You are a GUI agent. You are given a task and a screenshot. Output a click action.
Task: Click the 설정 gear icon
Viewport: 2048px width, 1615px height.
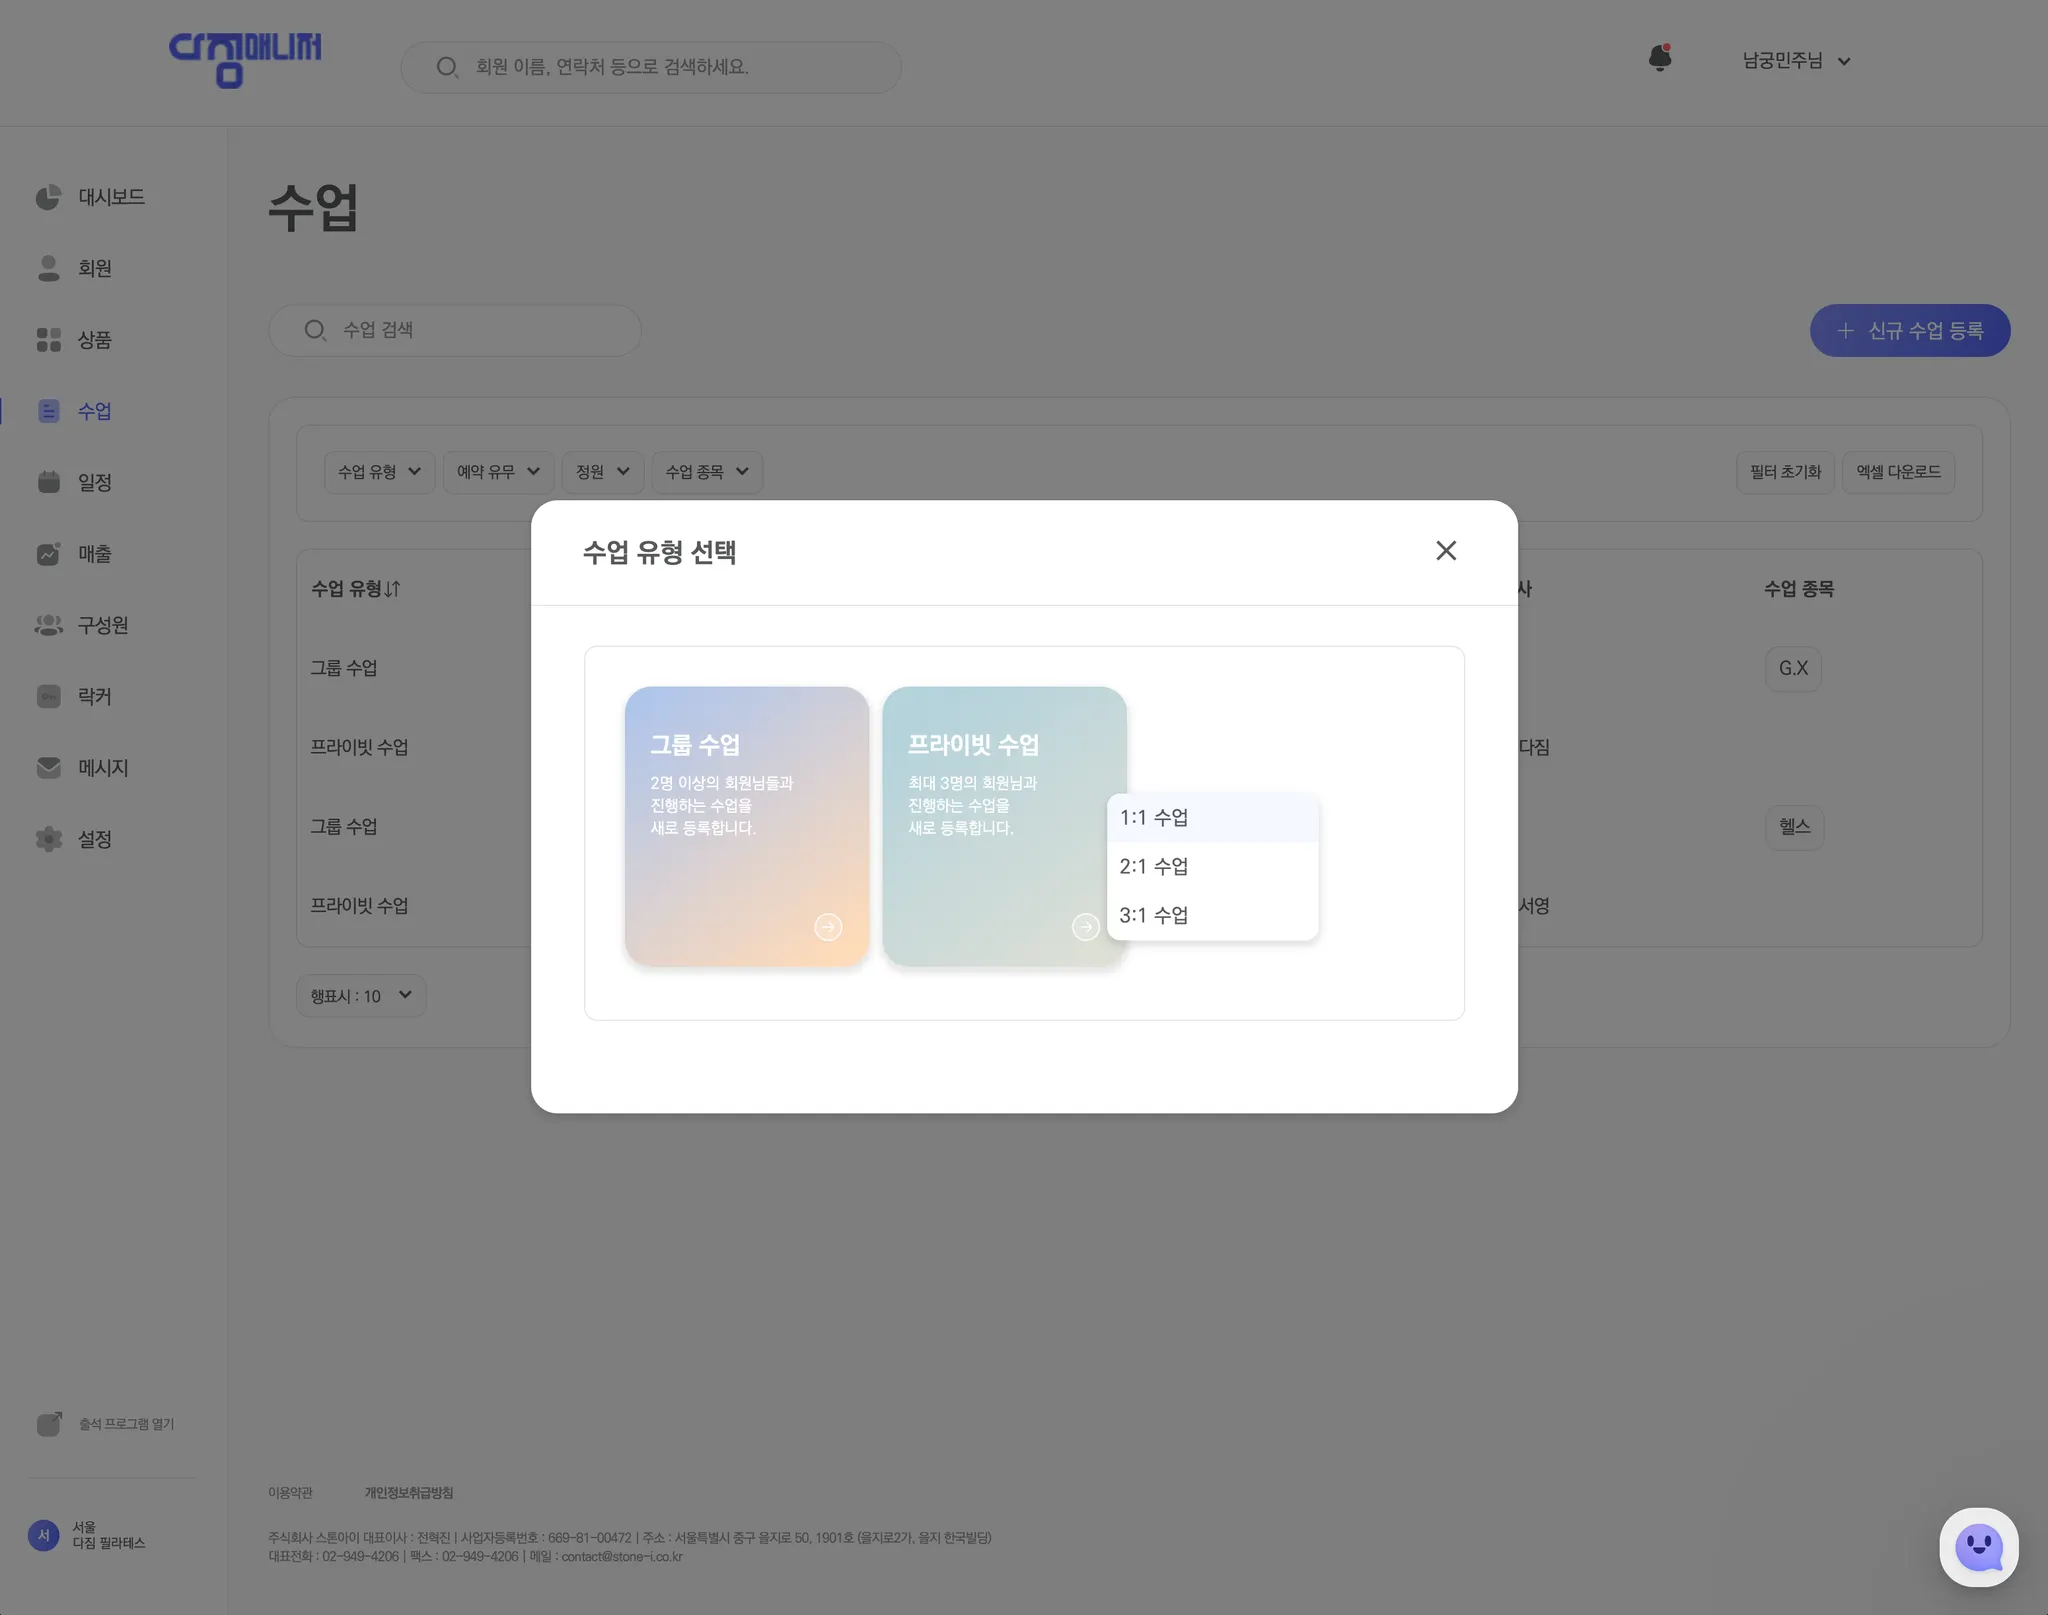click(x=48, y=839)
